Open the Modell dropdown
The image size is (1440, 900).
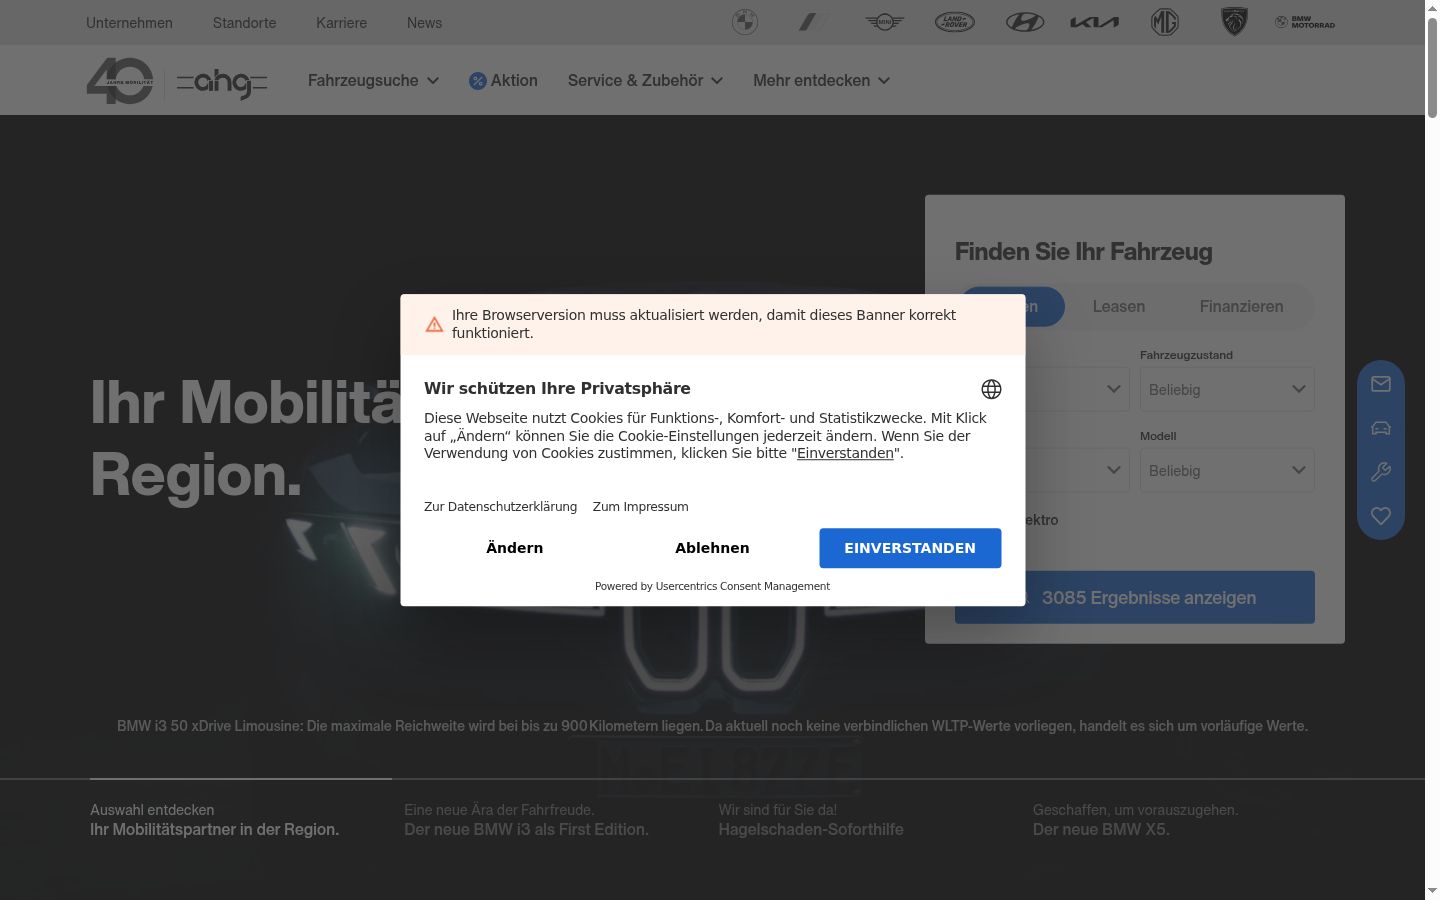pyautogui.click(x=1227, y=470)
